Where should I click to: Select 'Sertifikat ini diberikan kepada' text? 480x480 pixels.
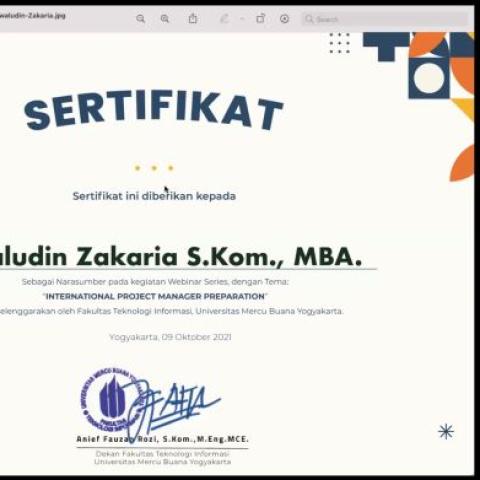(x=154, y=196)
